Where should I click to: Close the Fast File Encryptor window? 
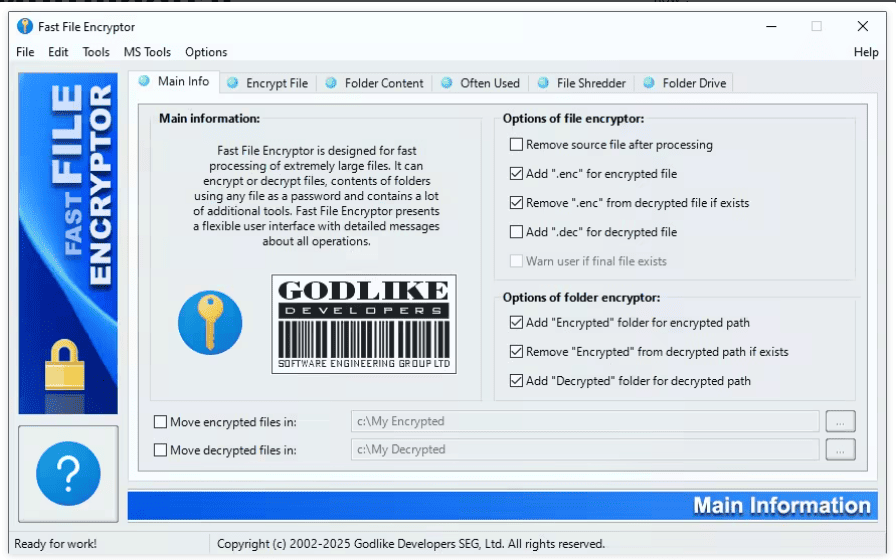pyautogui.click(x=863, y=26)
